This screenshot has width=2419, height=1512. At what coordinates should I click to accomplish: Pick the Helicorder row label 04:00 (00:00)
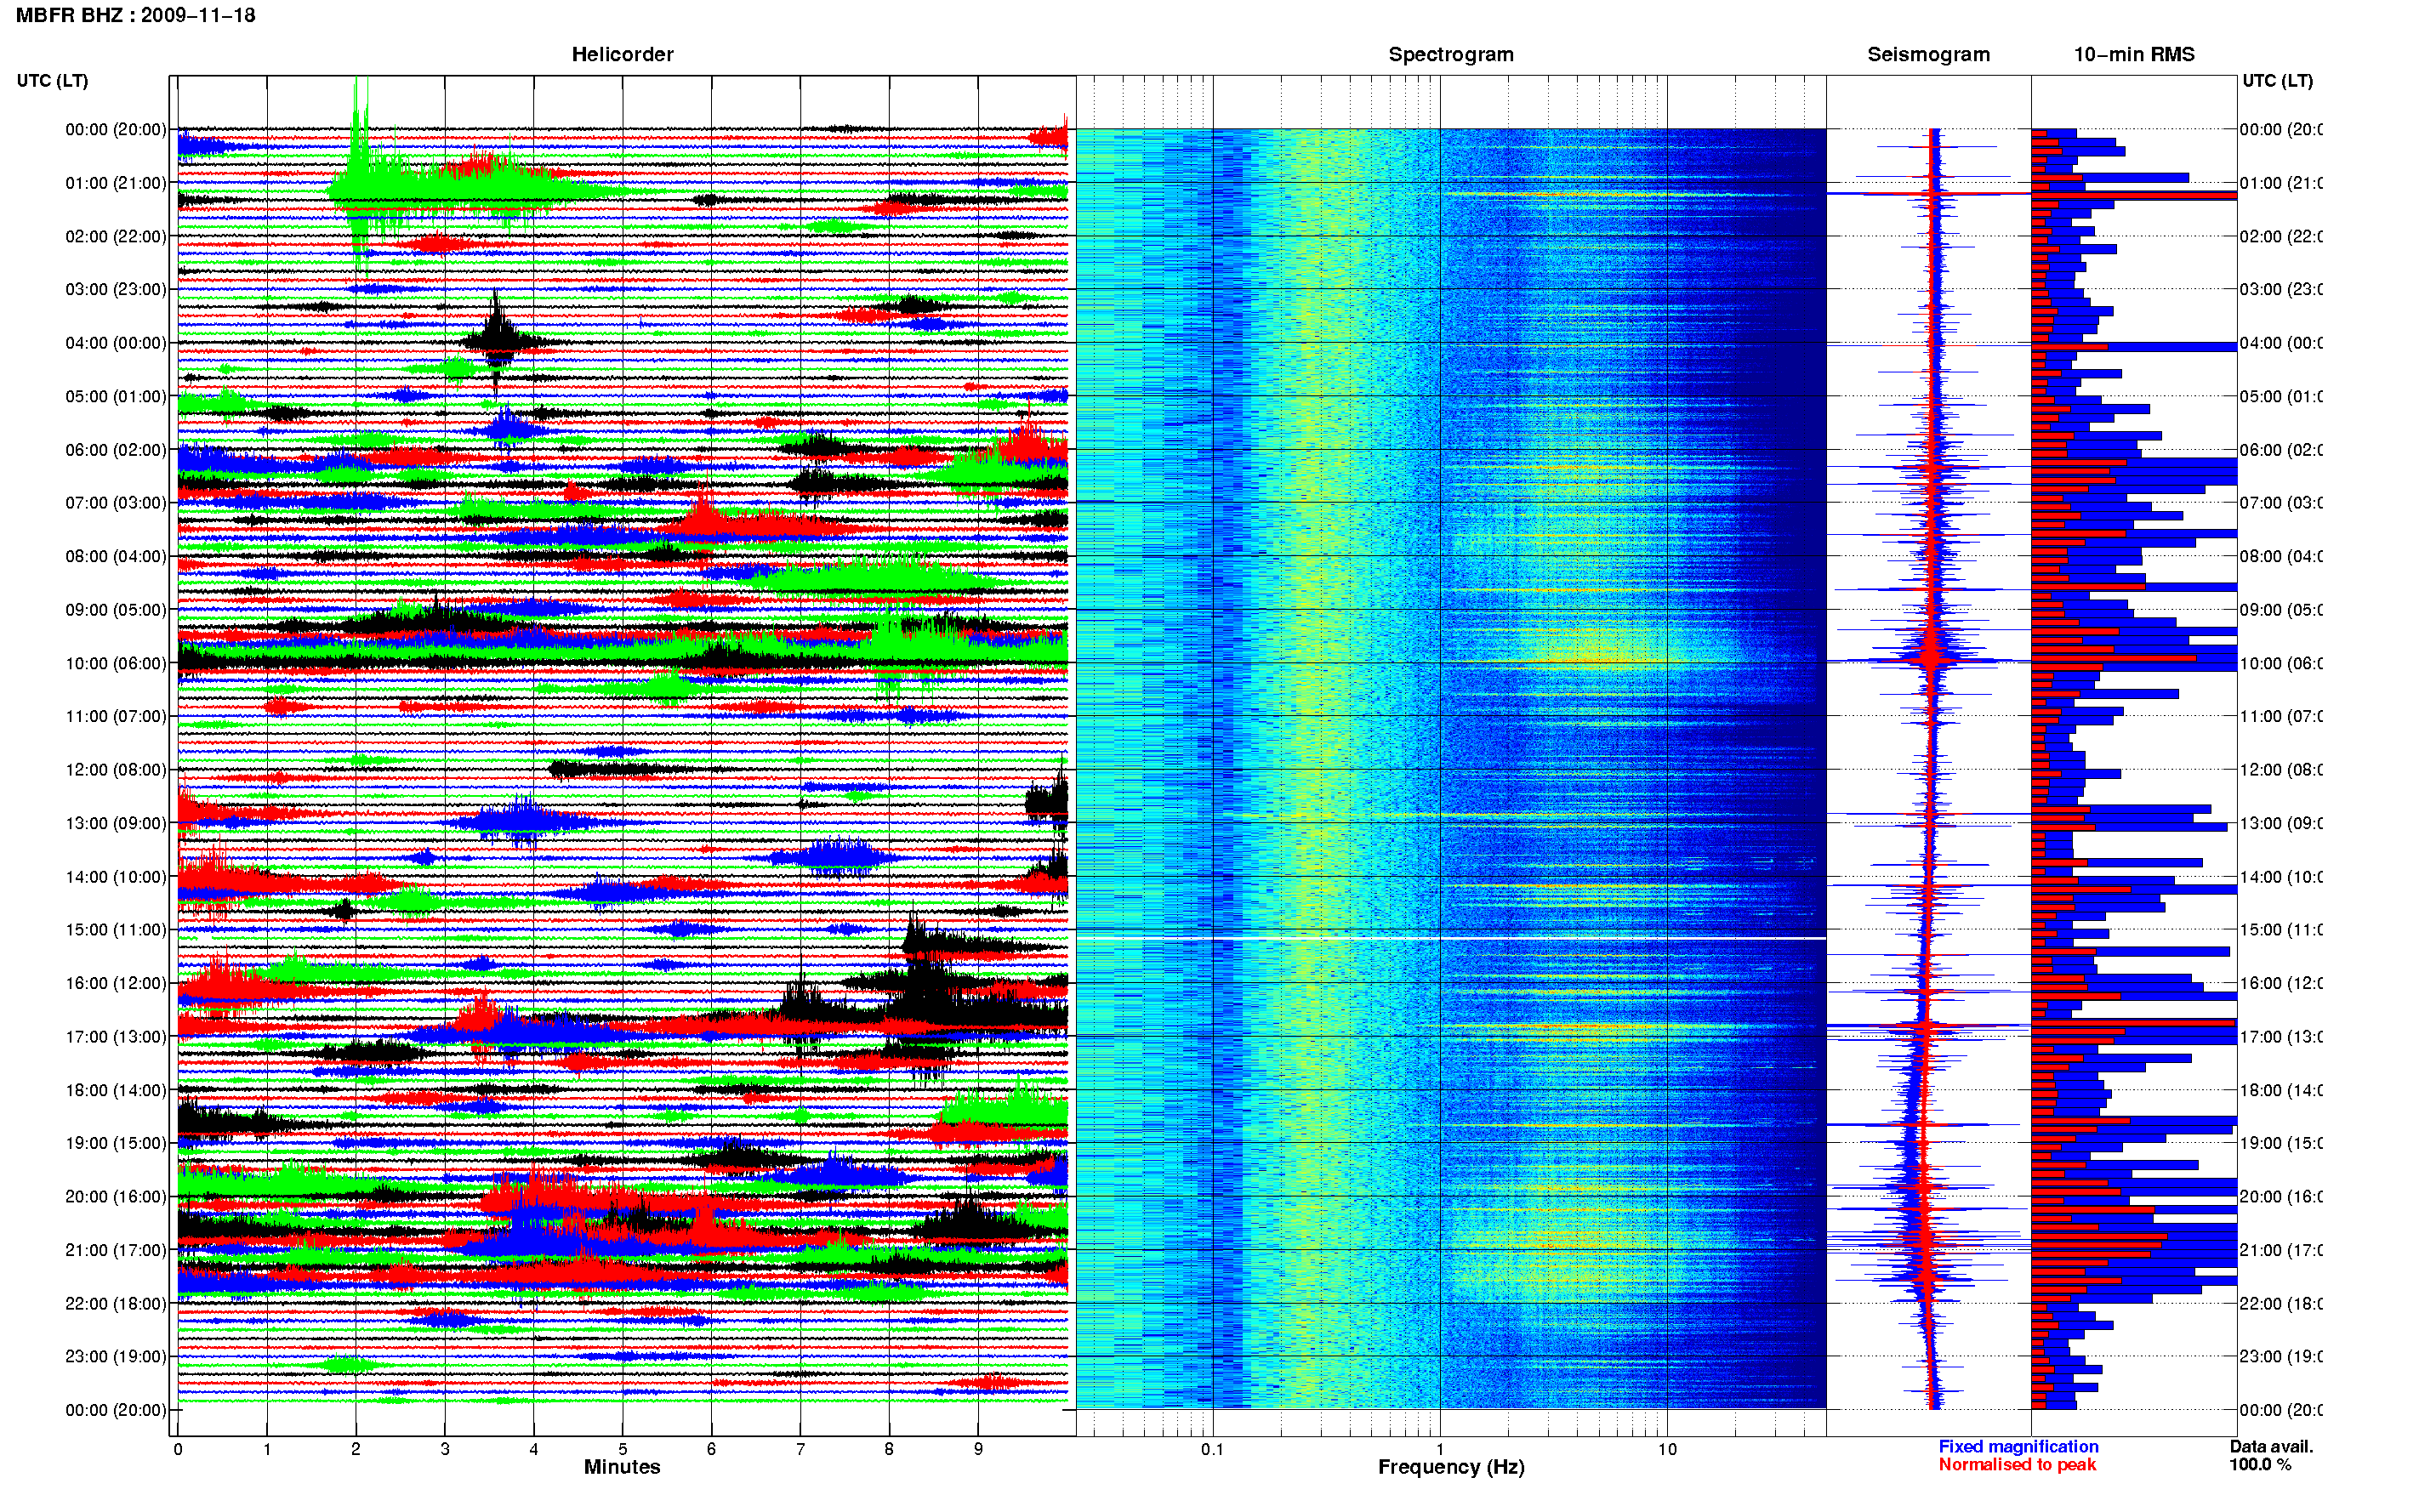pos(116,343)
